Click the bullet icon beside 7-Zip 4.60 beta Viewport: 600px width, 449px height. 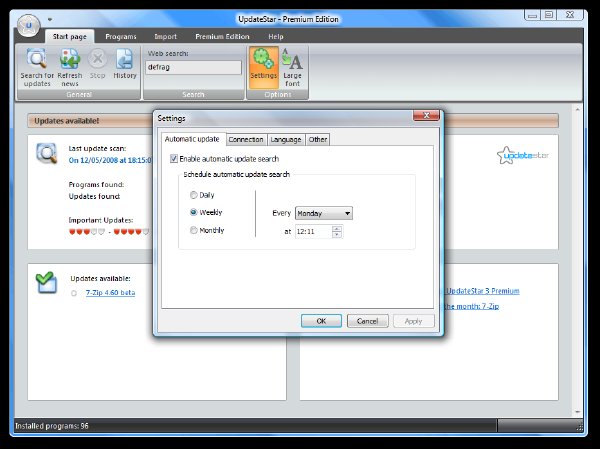click(x=74, y=293)
